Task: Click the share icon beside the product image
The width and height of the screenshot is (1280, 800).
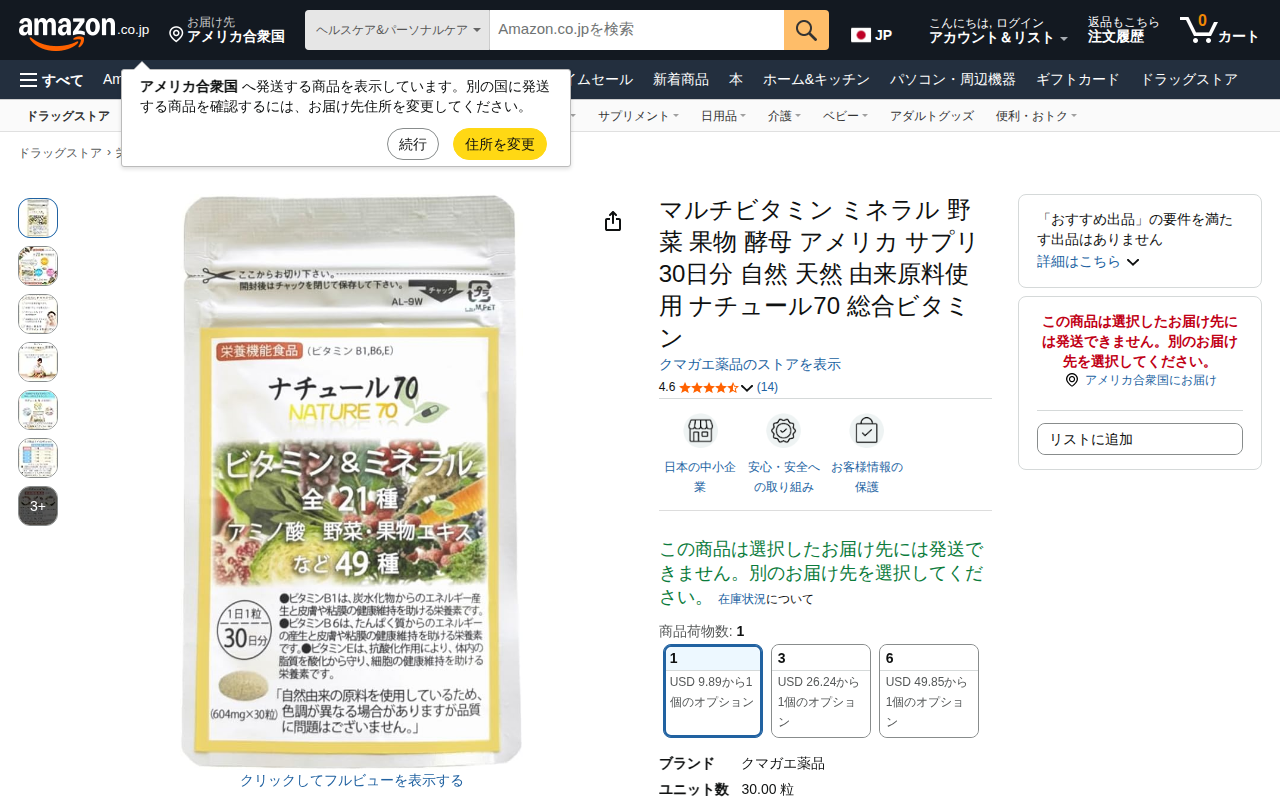Action: (613, 221)
